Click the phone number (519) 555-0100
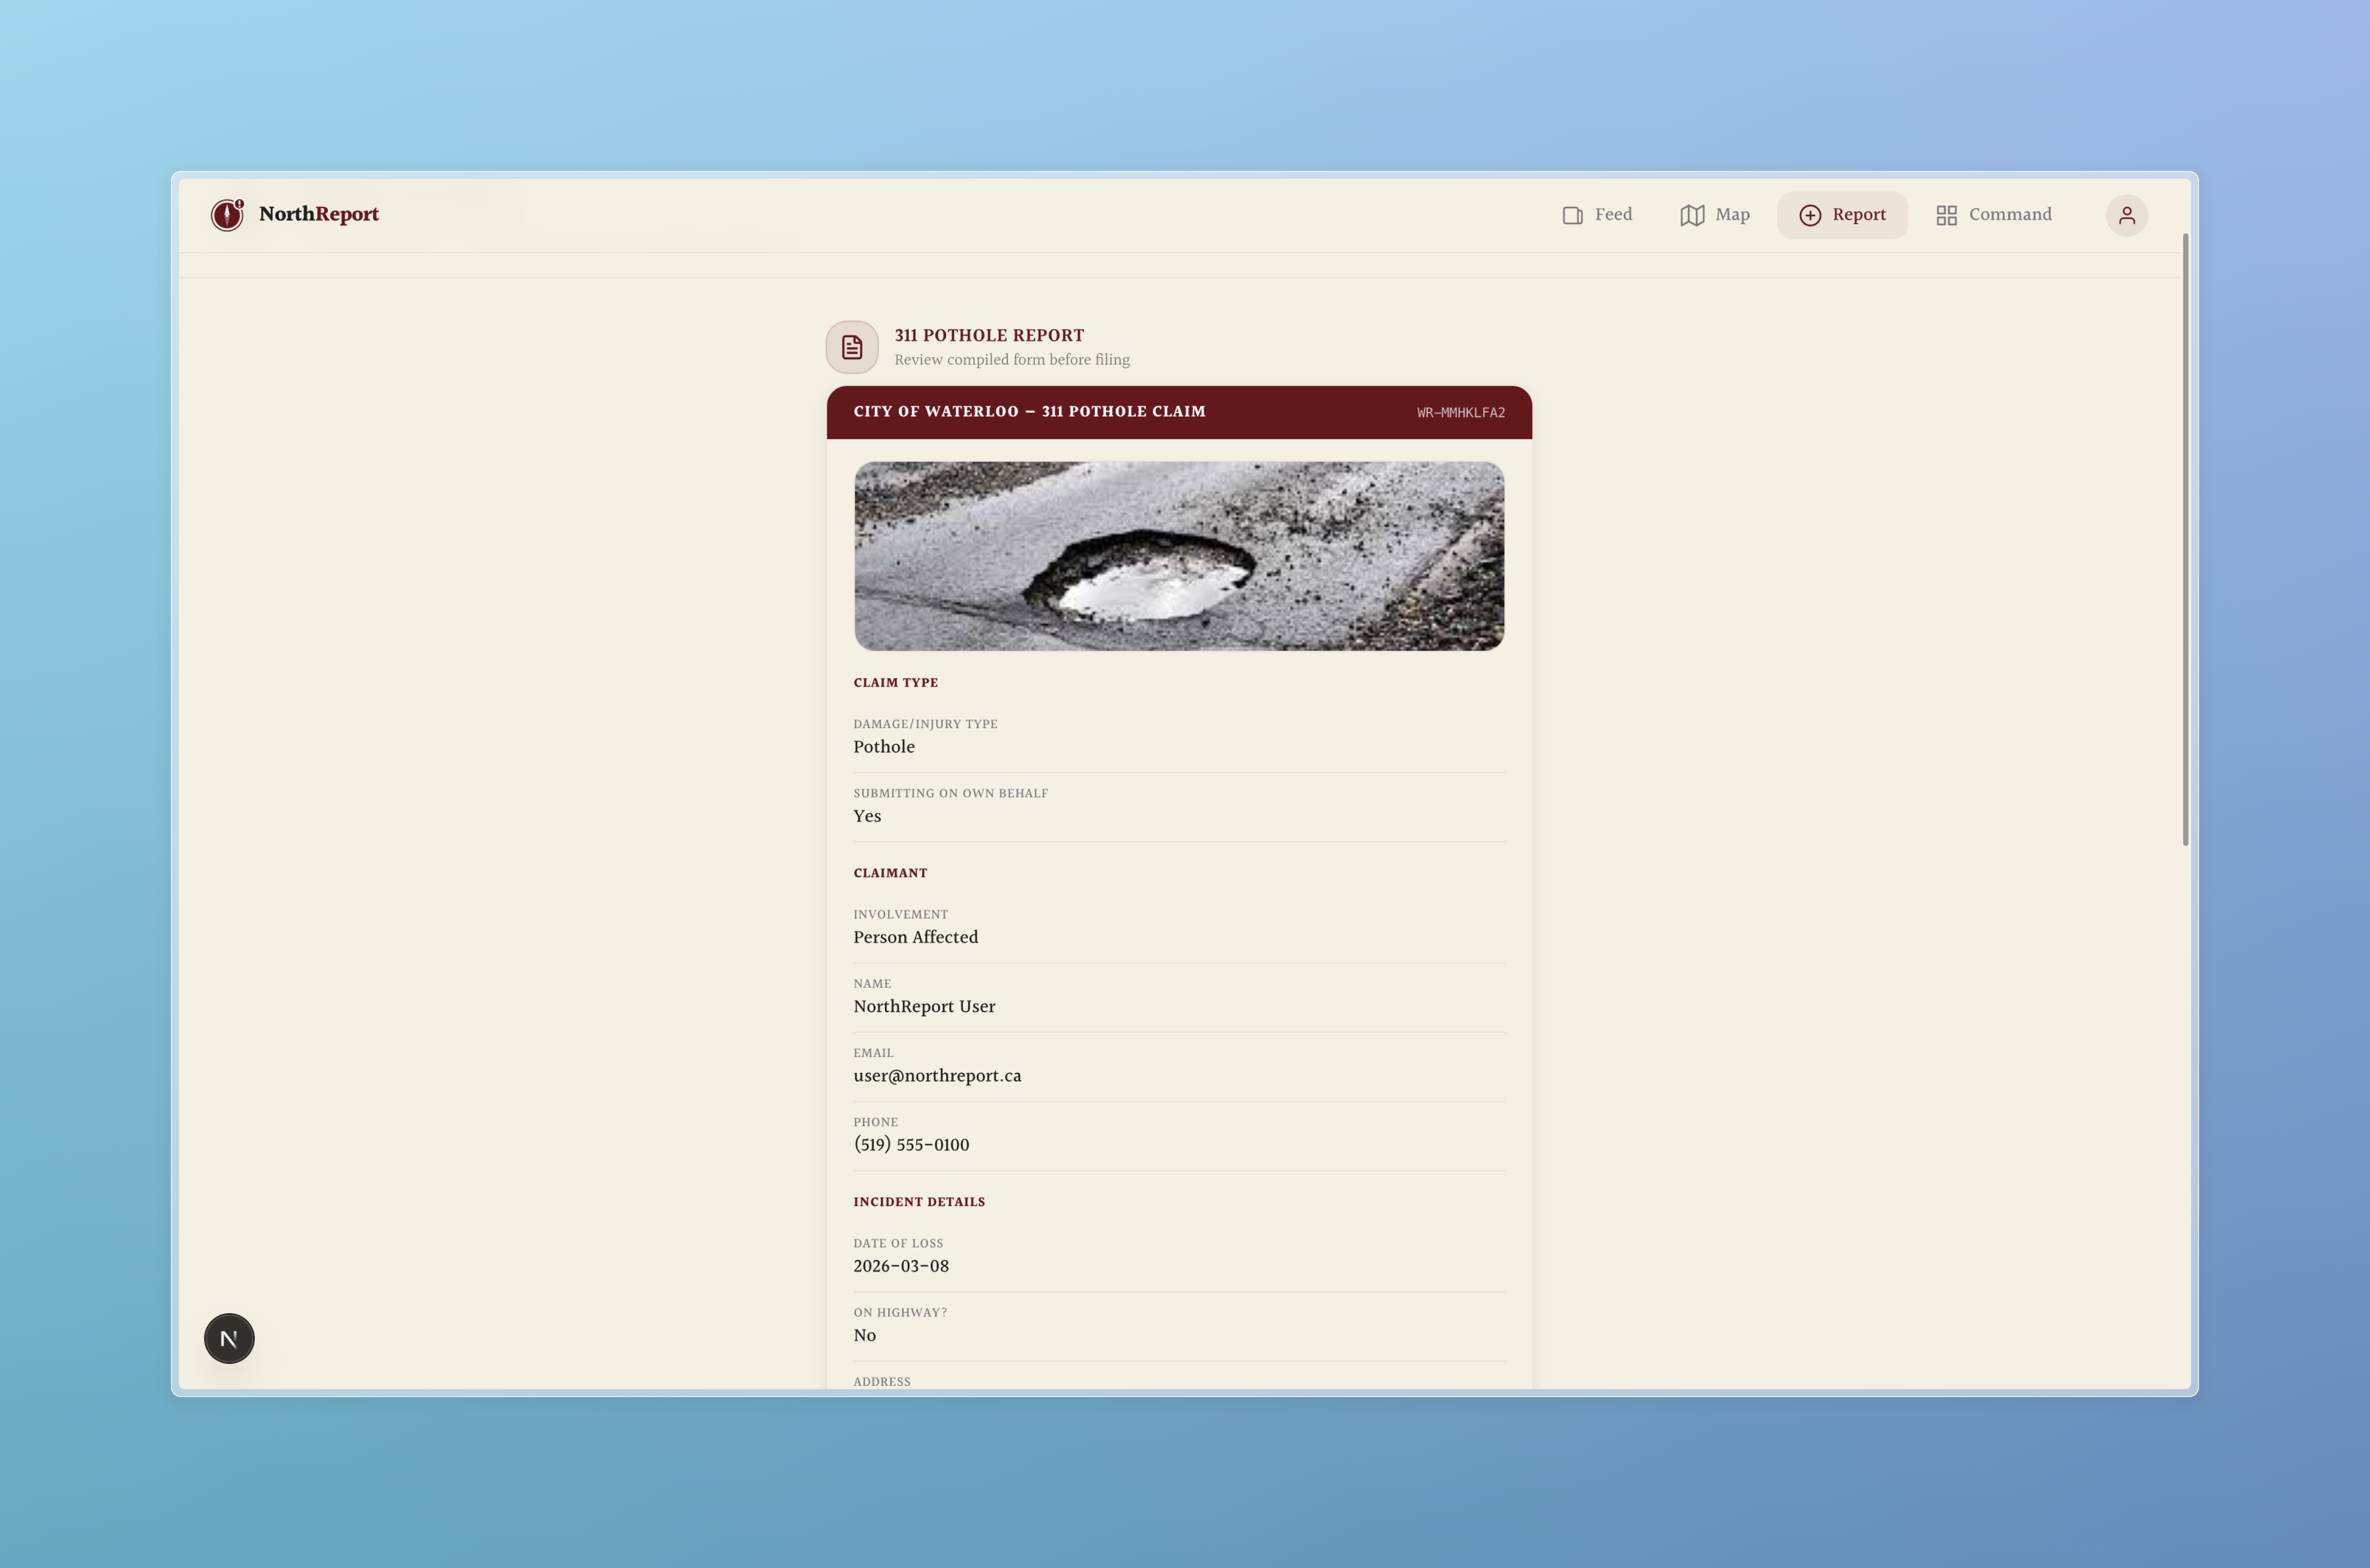The image size is (2370, 1568). click(x=911, y=1145)
